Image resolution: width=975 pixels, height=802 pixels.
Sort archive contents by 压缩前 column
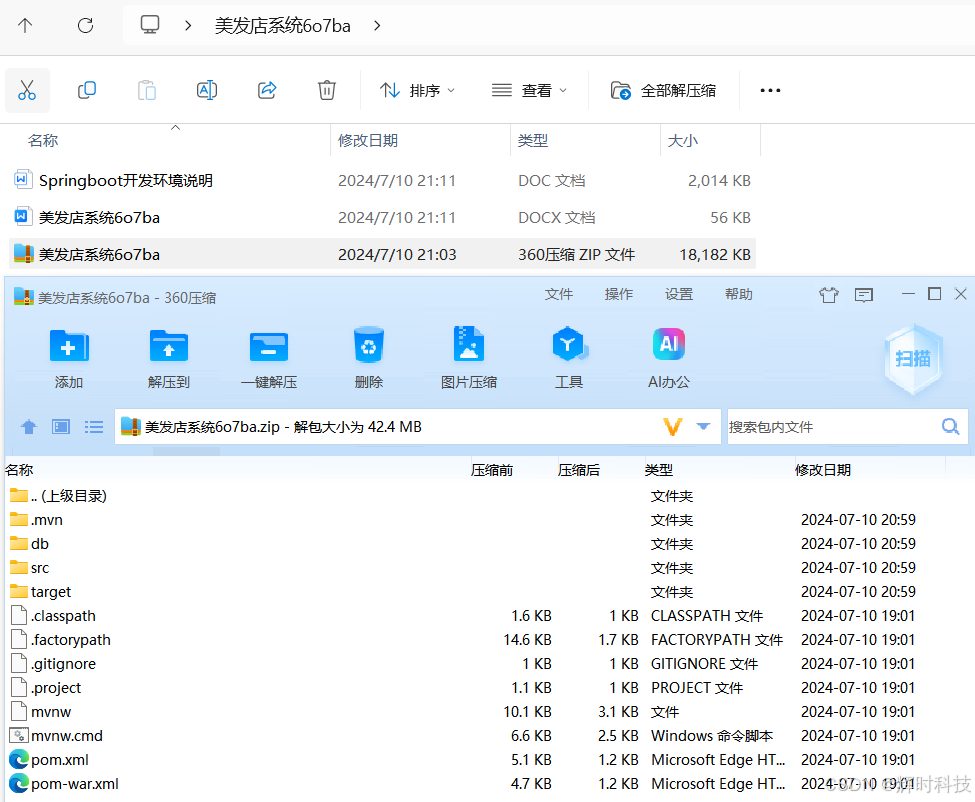pyautogui.click(x=492, y=470)
